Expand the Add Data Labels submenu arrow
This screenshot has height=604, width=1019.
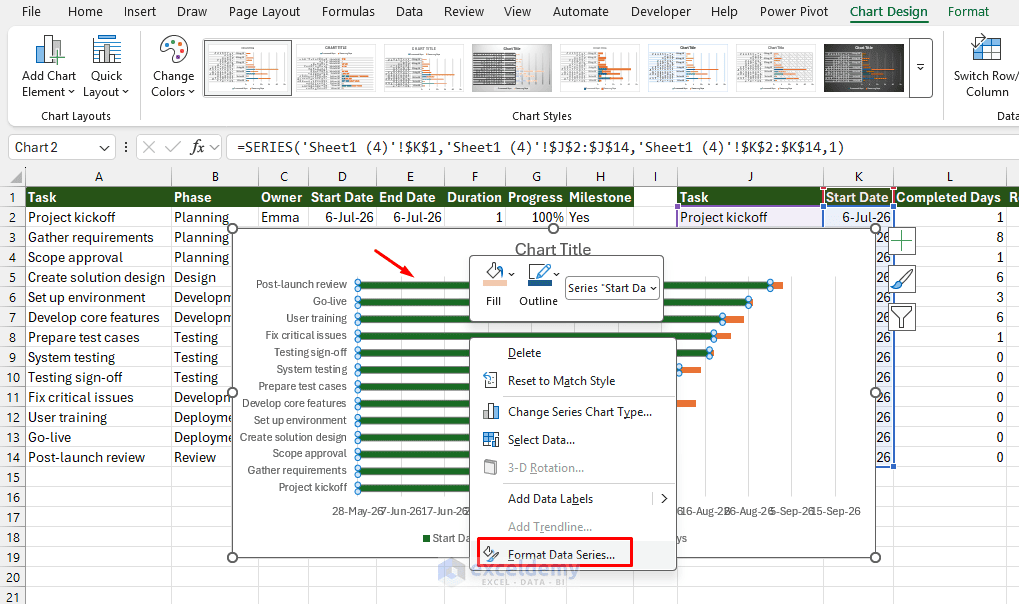click(x=664, y=499)
